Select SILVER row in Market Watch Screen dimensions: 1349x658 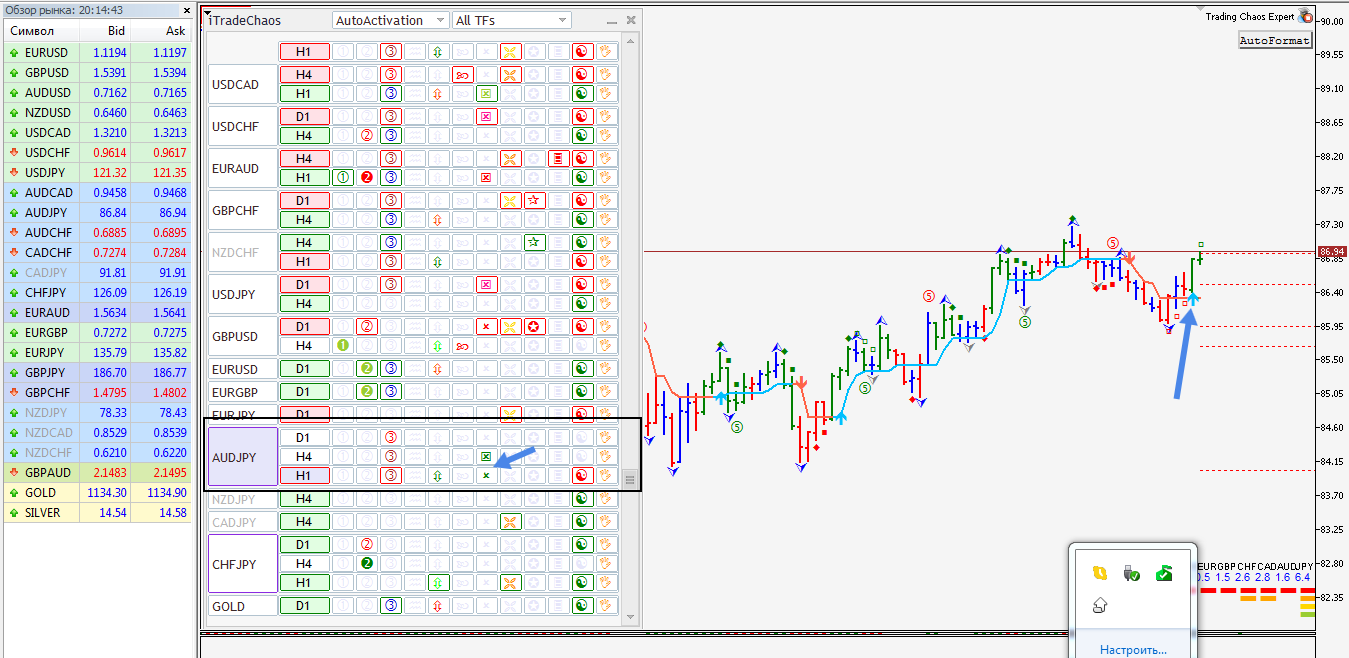[x=97, y=512]
